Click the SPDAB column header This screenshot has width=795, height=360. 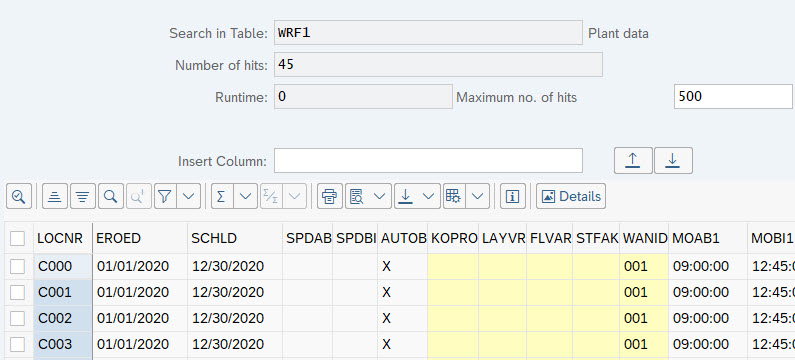point(308,238)
